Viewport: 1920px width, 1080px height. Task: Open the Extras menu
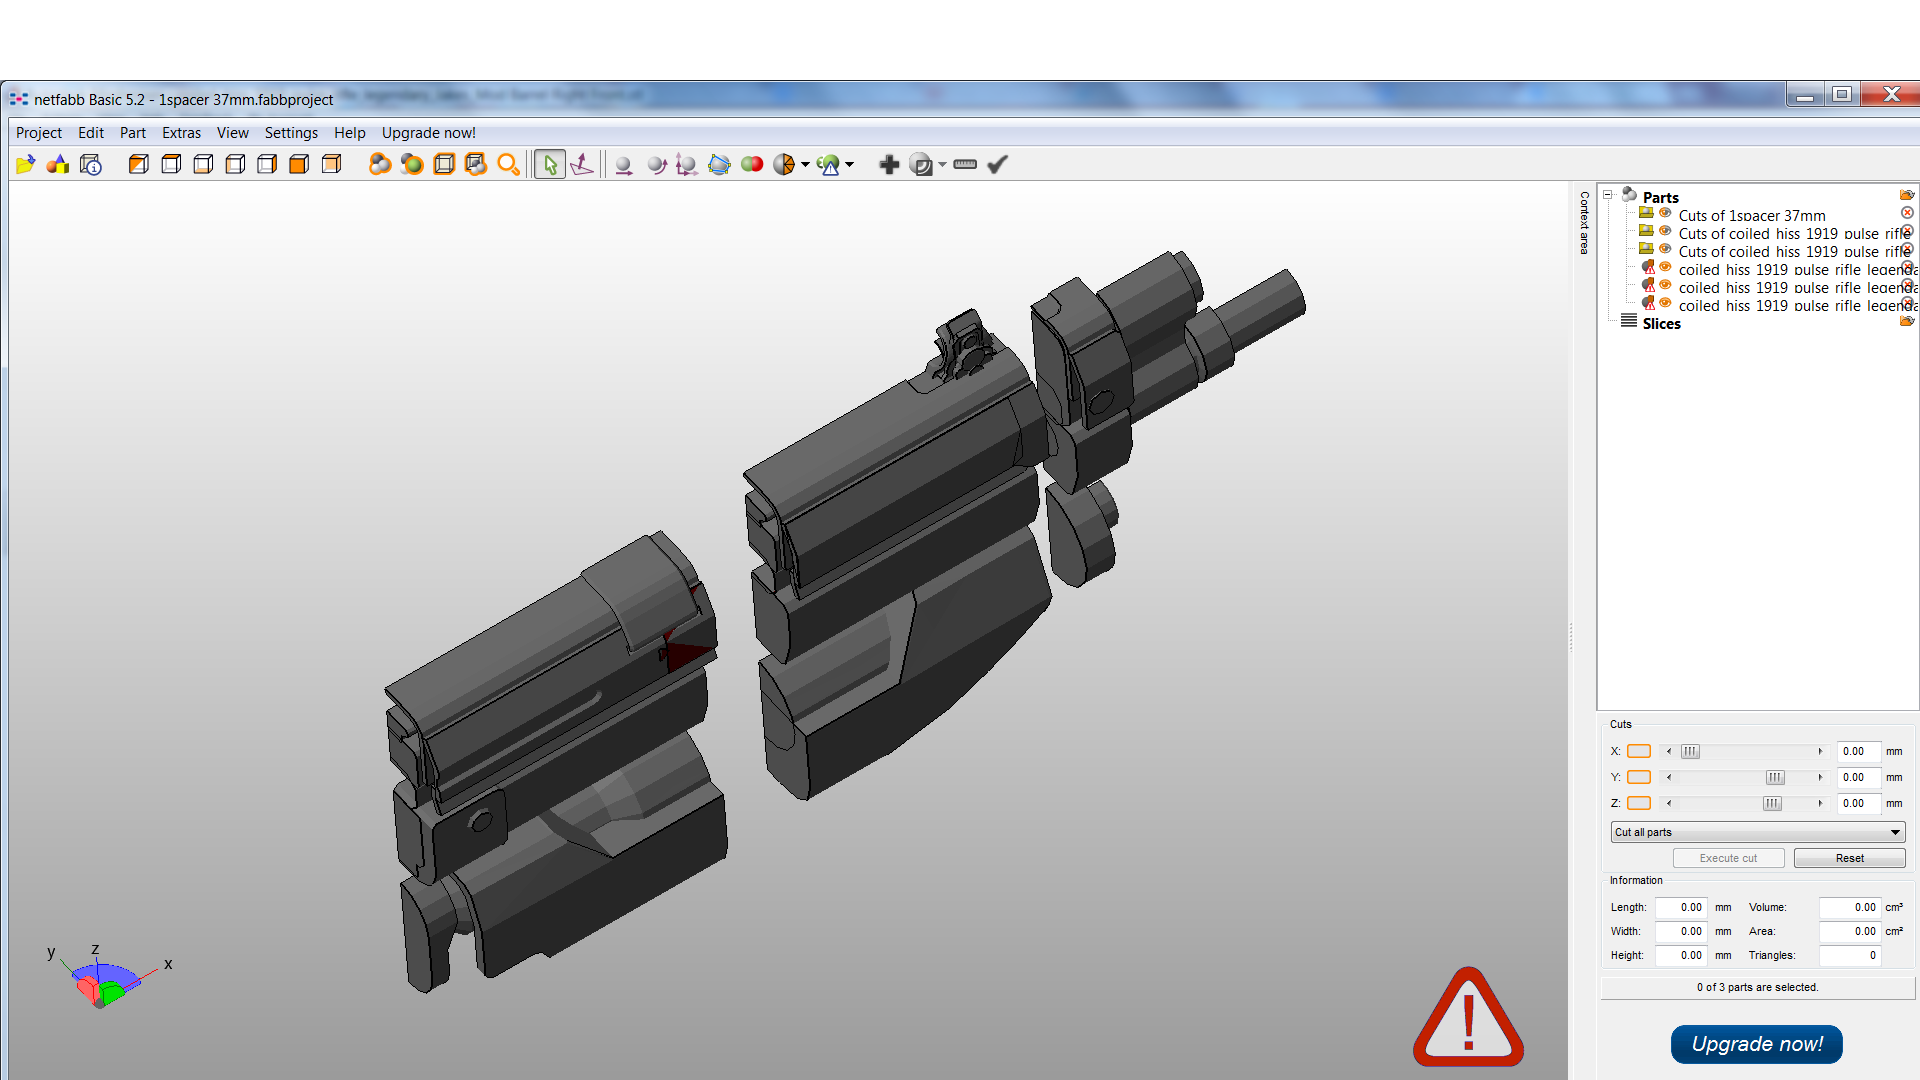(181, 133)
